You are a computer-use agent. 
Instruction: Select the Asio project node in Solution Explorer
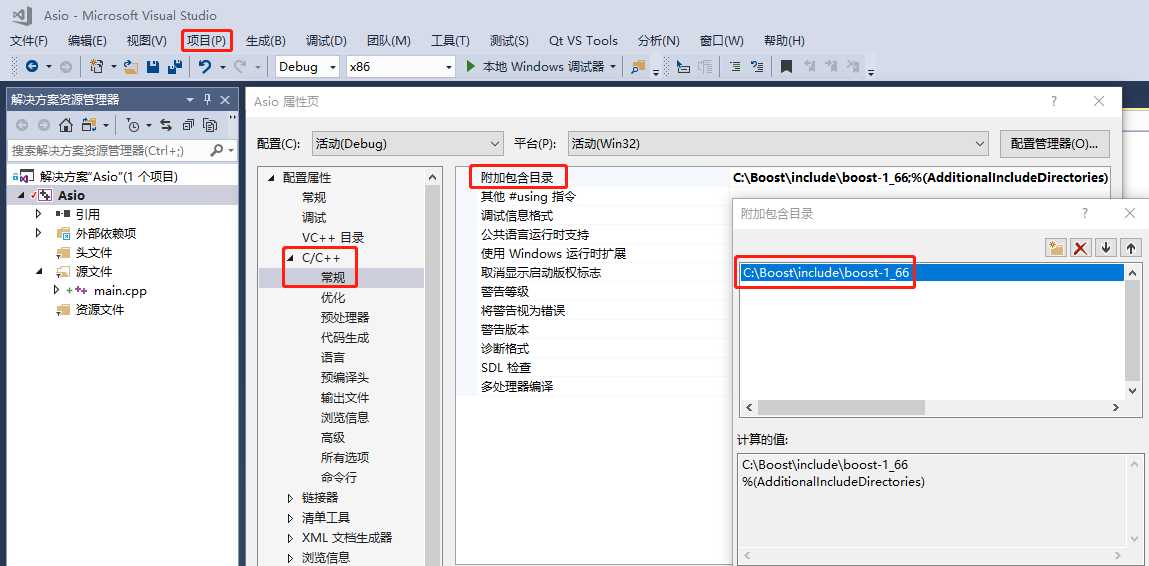[x=72, y=195]
